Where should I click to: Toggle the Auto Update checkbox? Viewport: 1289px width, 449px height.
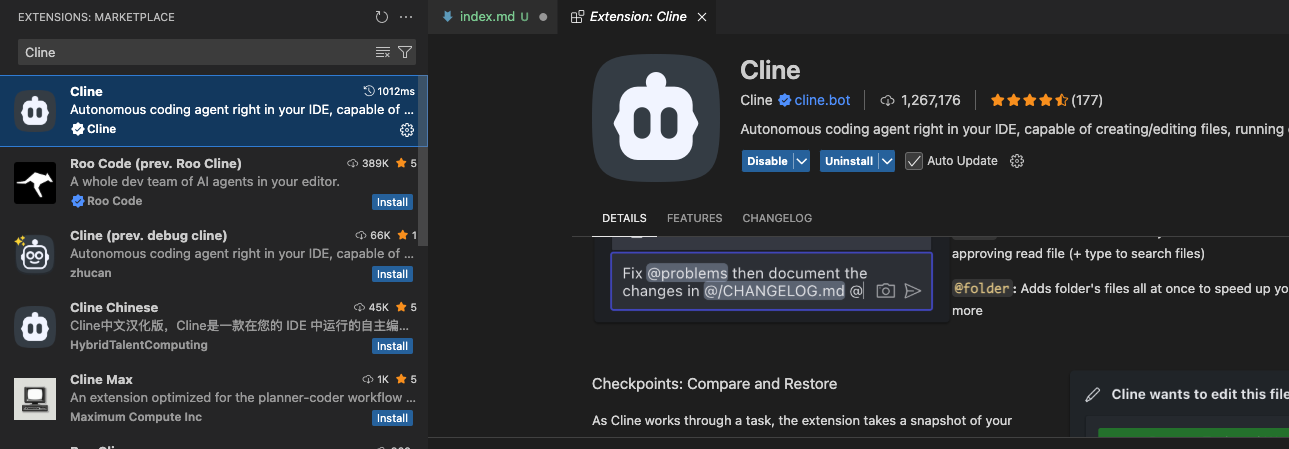point(913,161)
